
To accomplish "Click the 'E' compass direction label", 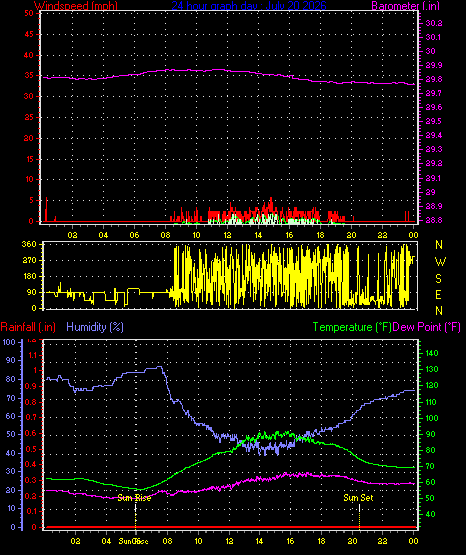I will pos(438,294).
